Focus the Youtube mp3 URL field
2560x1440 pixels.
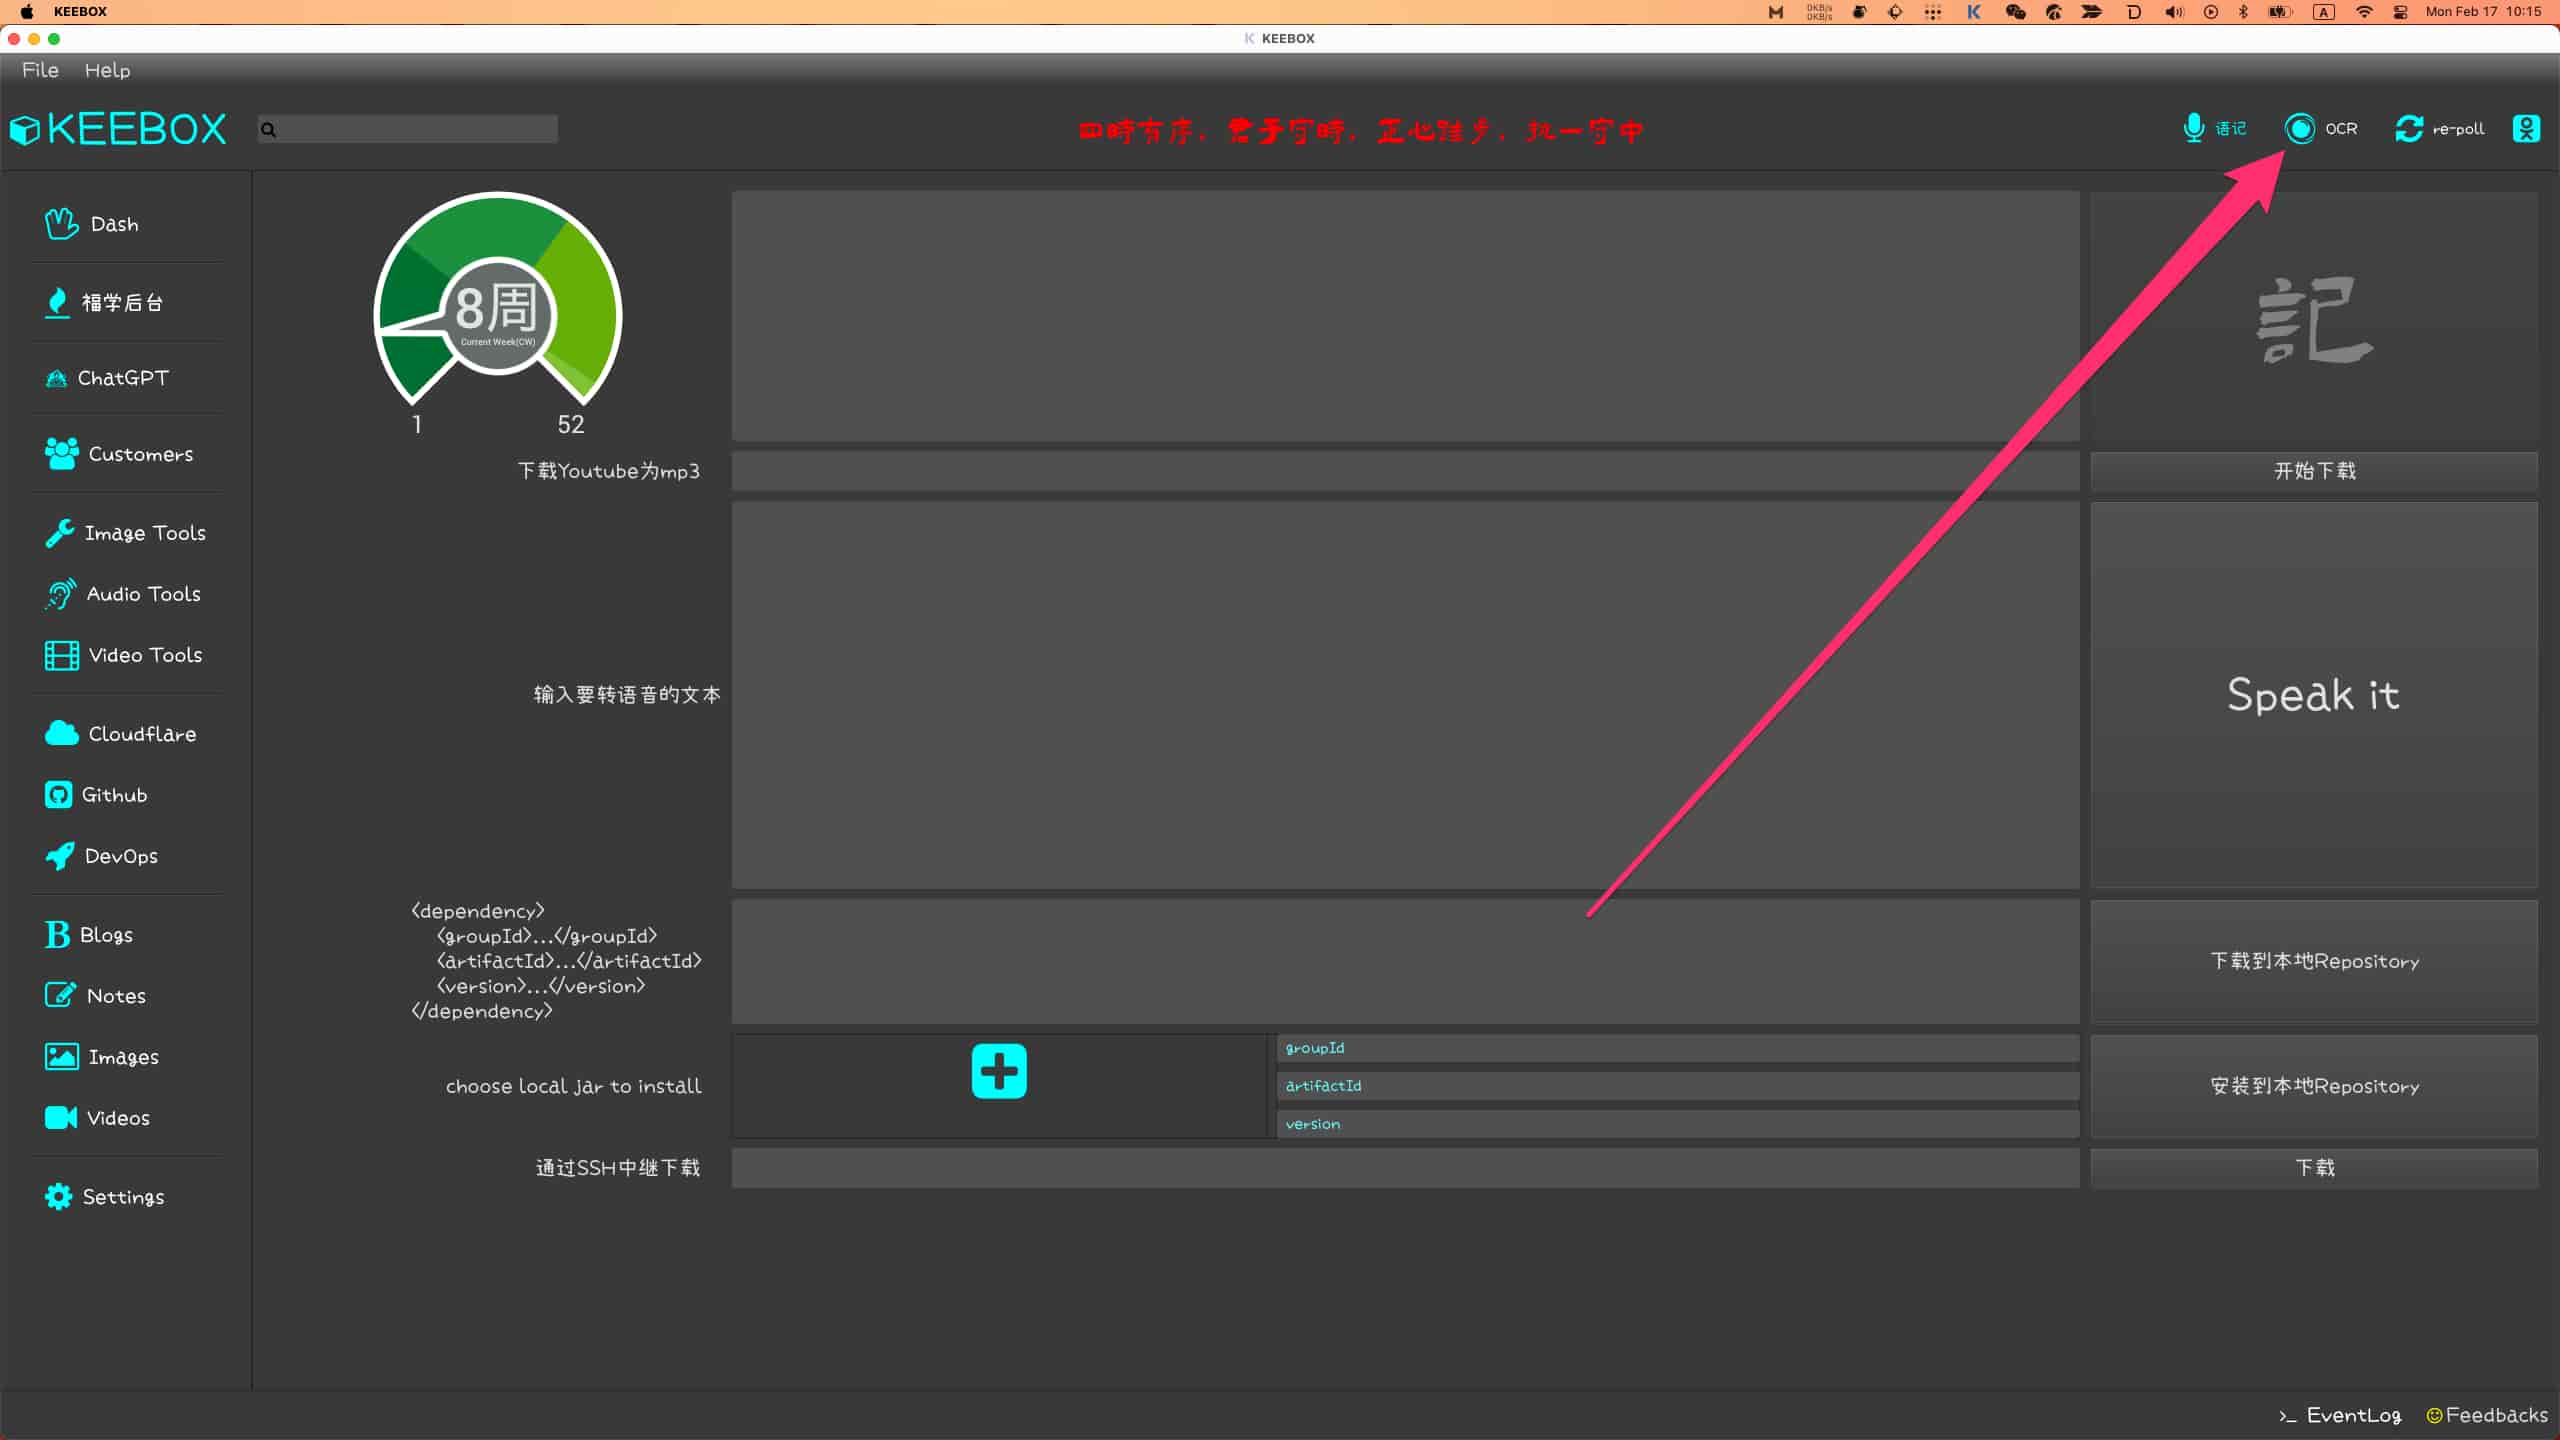[x=1405, y=471]
